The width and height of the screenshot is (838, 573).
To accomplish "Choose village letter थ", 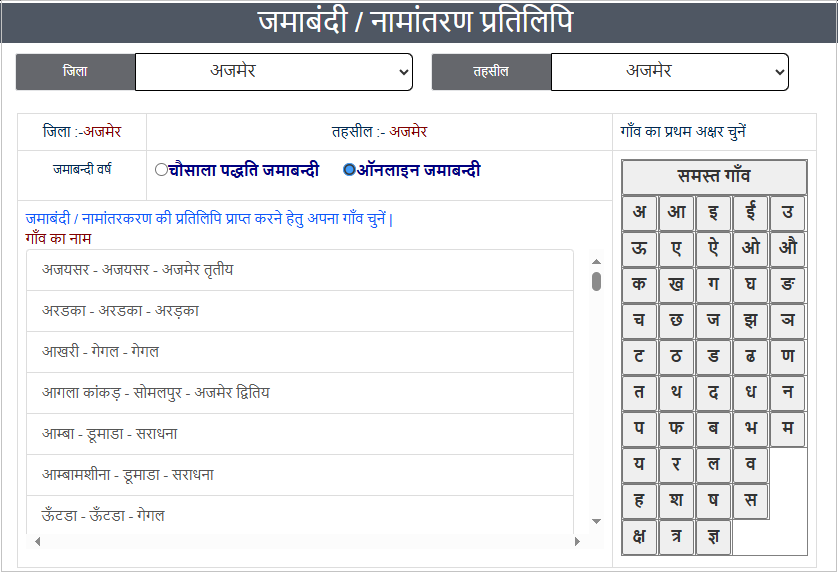I will [677, 393].
